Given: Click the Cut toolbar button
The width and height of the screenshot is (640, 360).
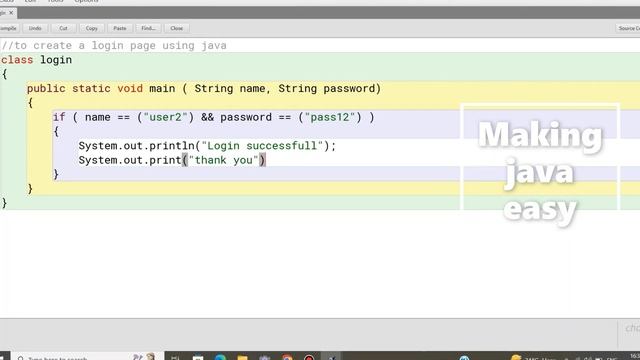Looking at the screenshot, I should pyautogui.click(x=63, y=28).
